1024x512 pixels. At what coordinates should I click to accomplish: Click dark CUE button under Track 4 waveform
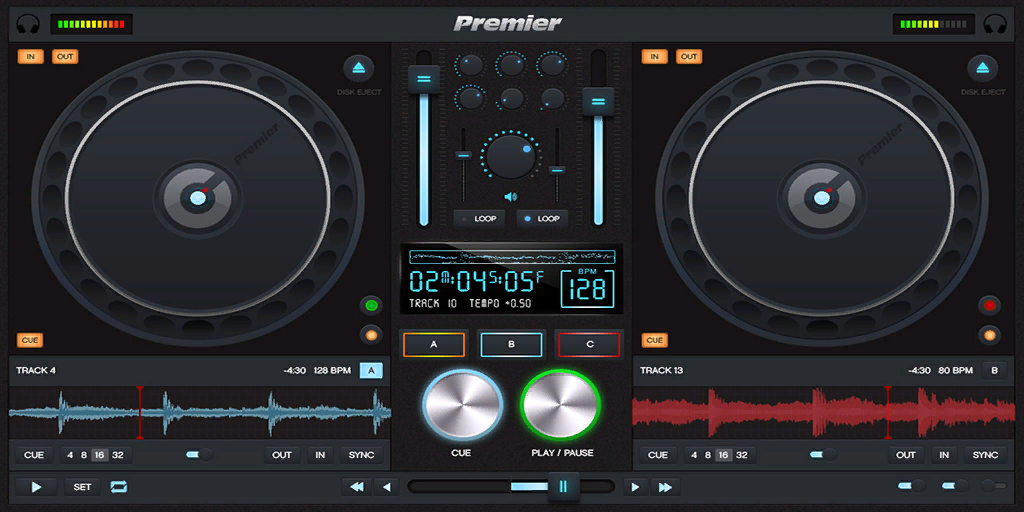(x=34, y=455)
